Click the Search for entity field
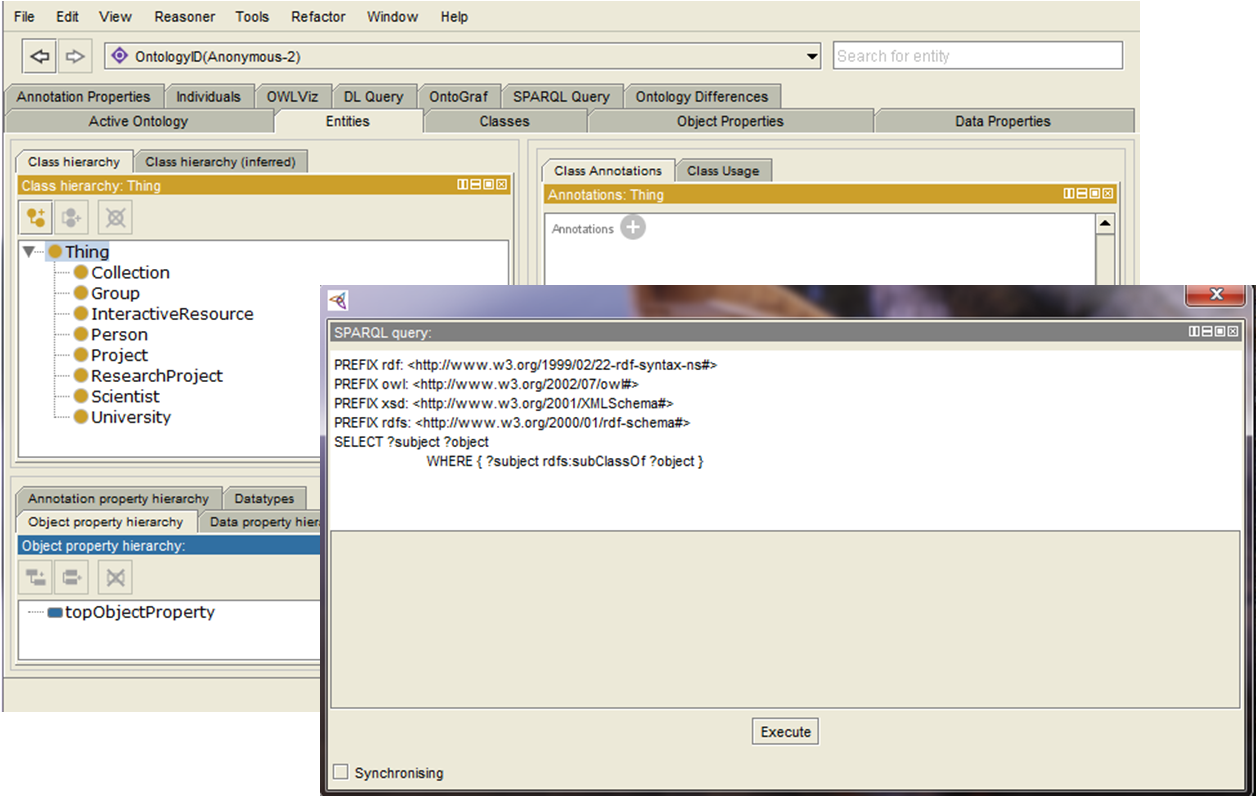The image size is (1257, 797). click(977, 56)
